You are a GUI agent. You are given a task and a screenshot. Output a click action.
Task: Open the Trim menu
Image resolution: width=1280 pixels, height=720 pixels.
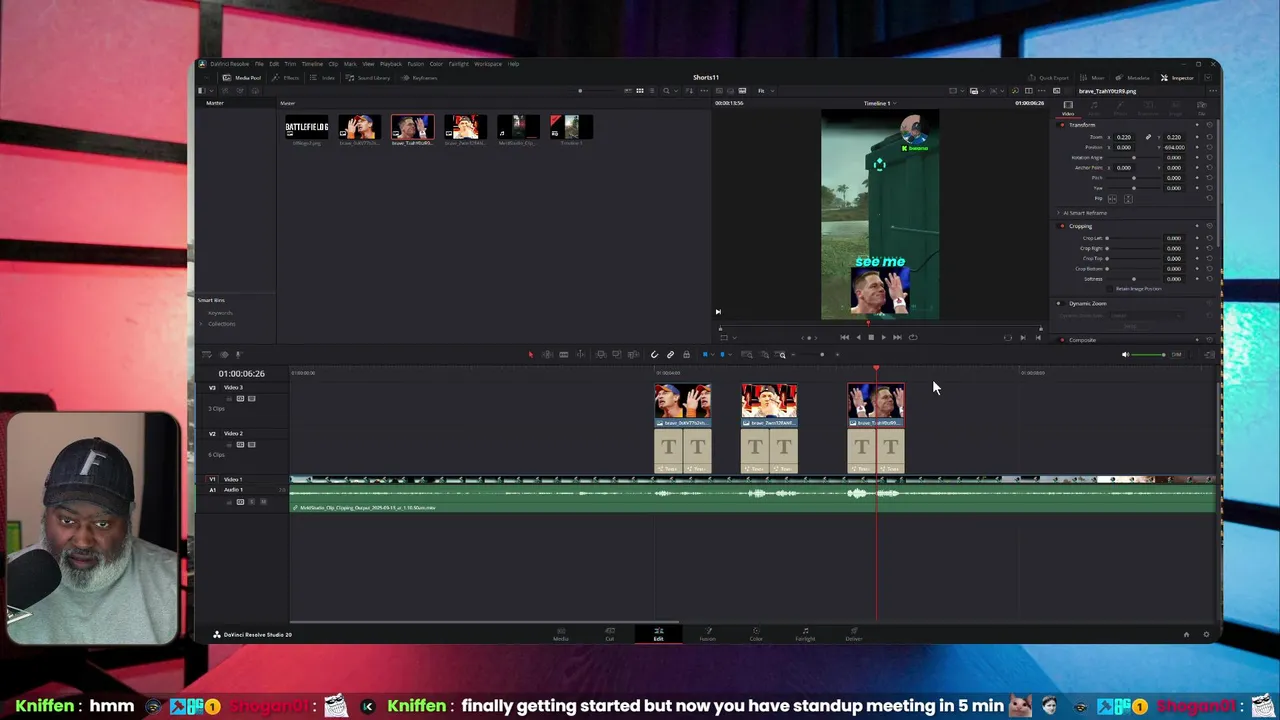(290, 64)
